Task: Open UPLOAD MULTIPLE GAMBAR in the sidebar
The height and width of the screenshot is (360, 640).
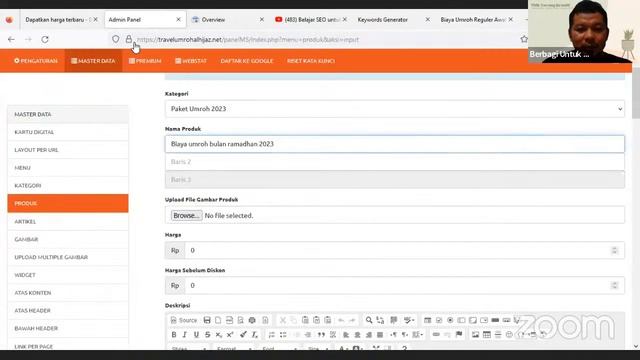Action: point(68,257)
